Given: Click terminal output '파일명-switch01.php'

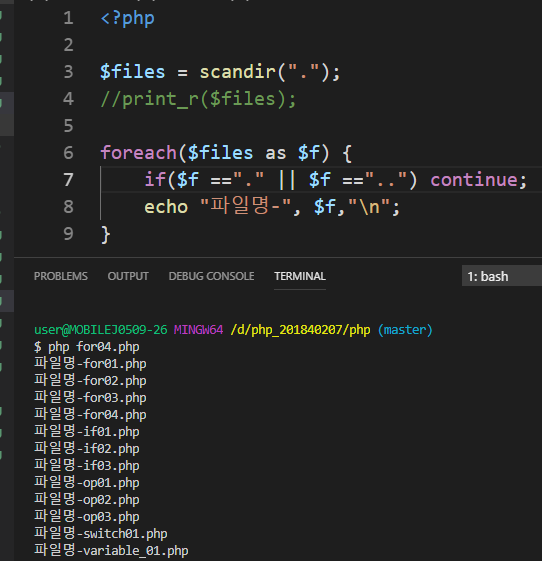Looking at the screenshot, I should [x=101, y=533].
